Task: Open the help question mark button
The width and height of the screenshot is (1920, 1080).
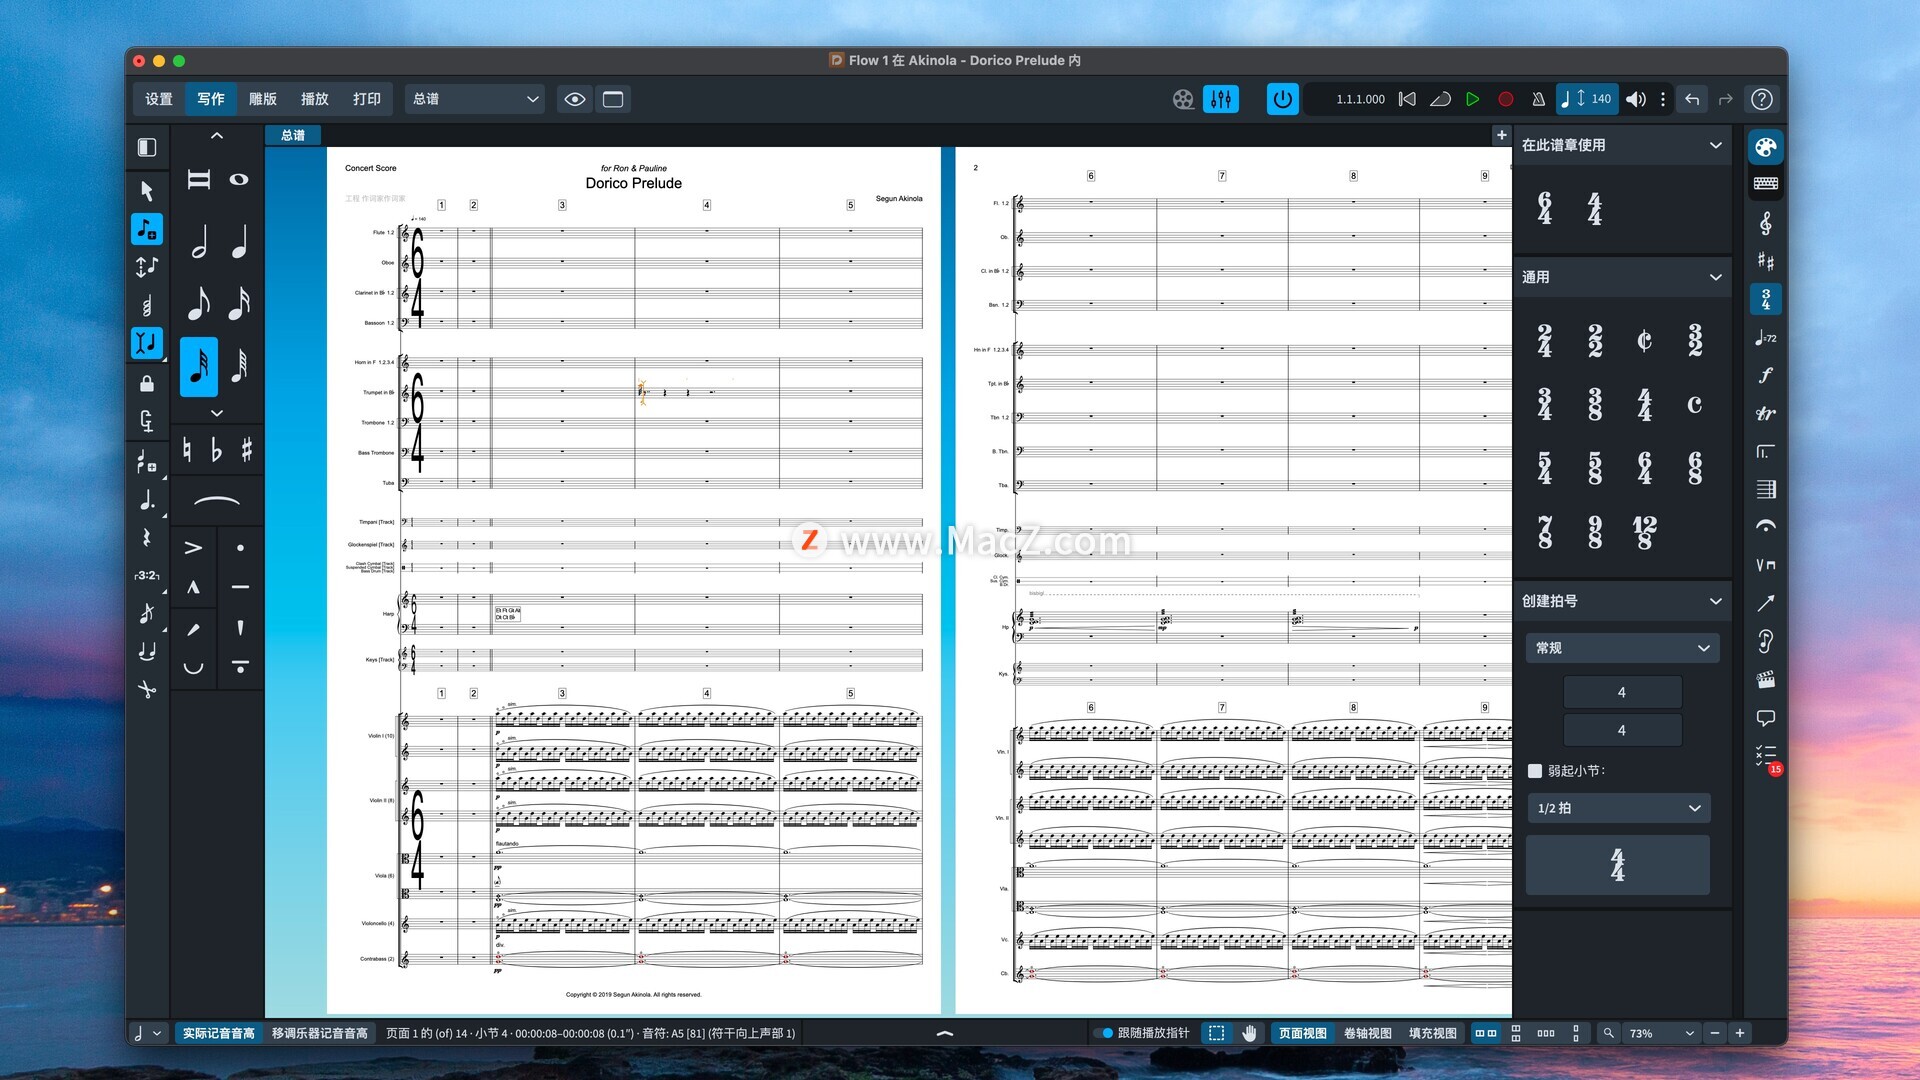Action: [x=1762, y=99]
